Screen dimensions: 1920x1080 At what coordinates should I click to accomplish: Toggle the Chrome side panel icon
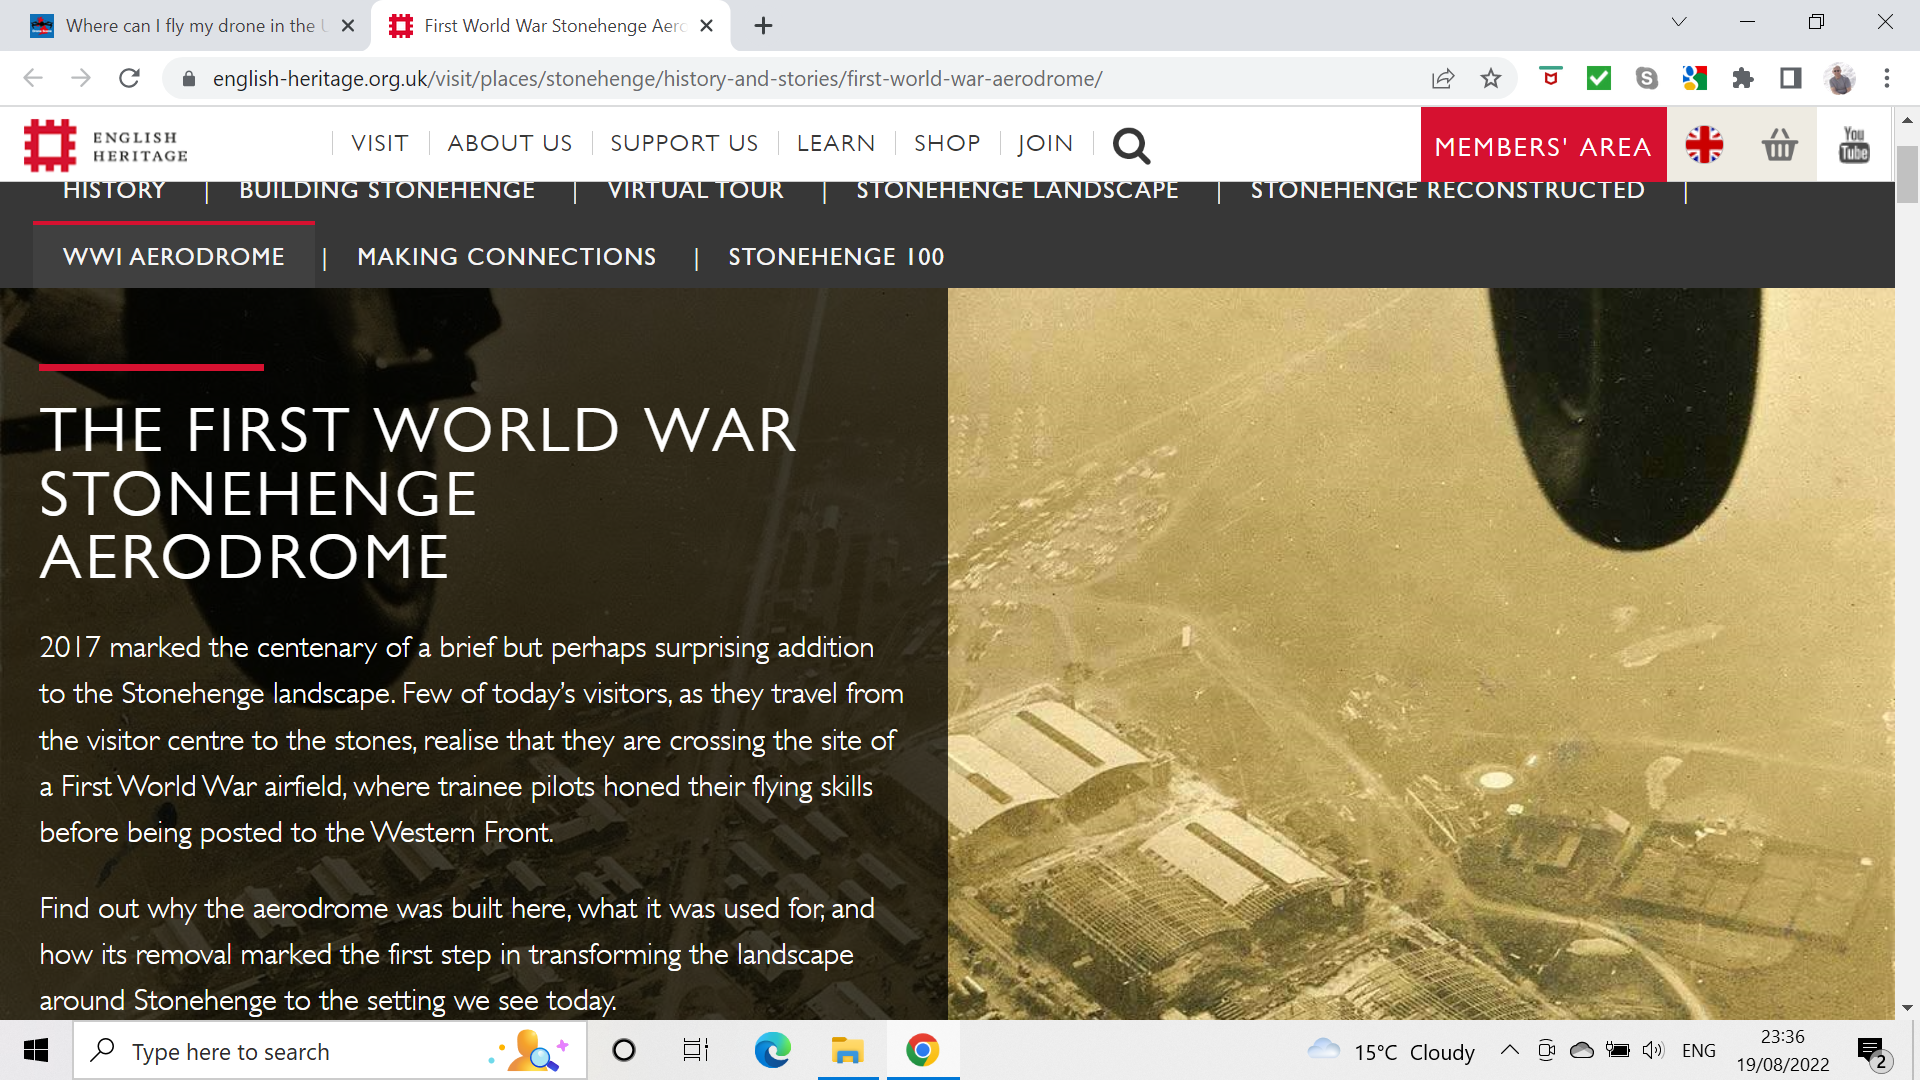coord(1791,79)
